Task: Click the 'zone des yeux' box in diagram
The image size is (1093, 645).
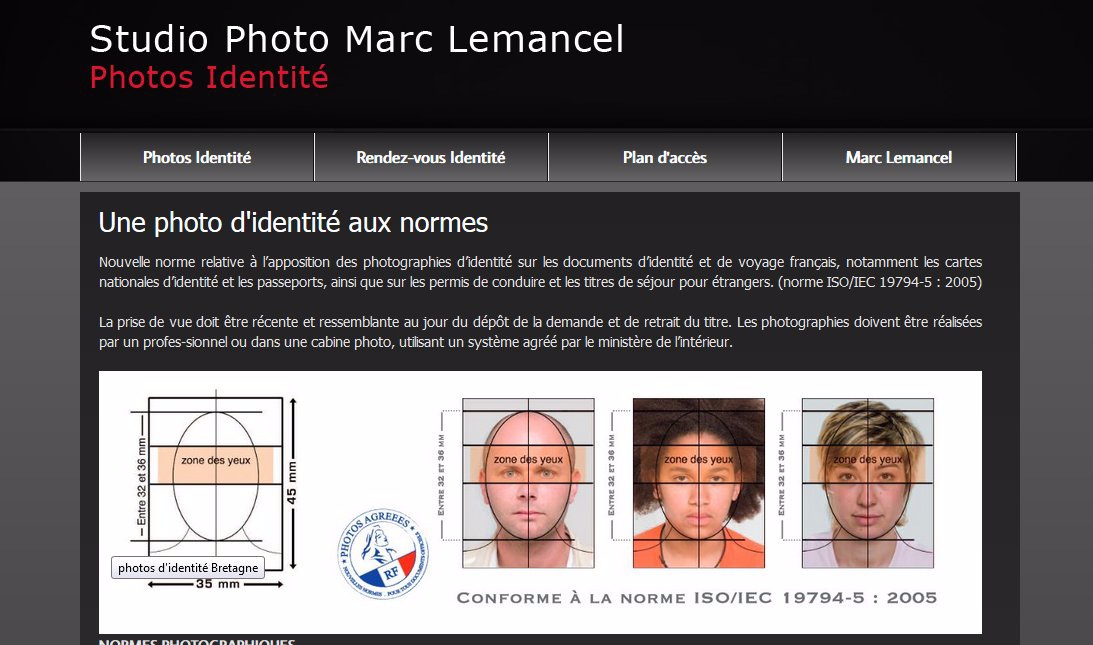Action: (x=216, y=464)
